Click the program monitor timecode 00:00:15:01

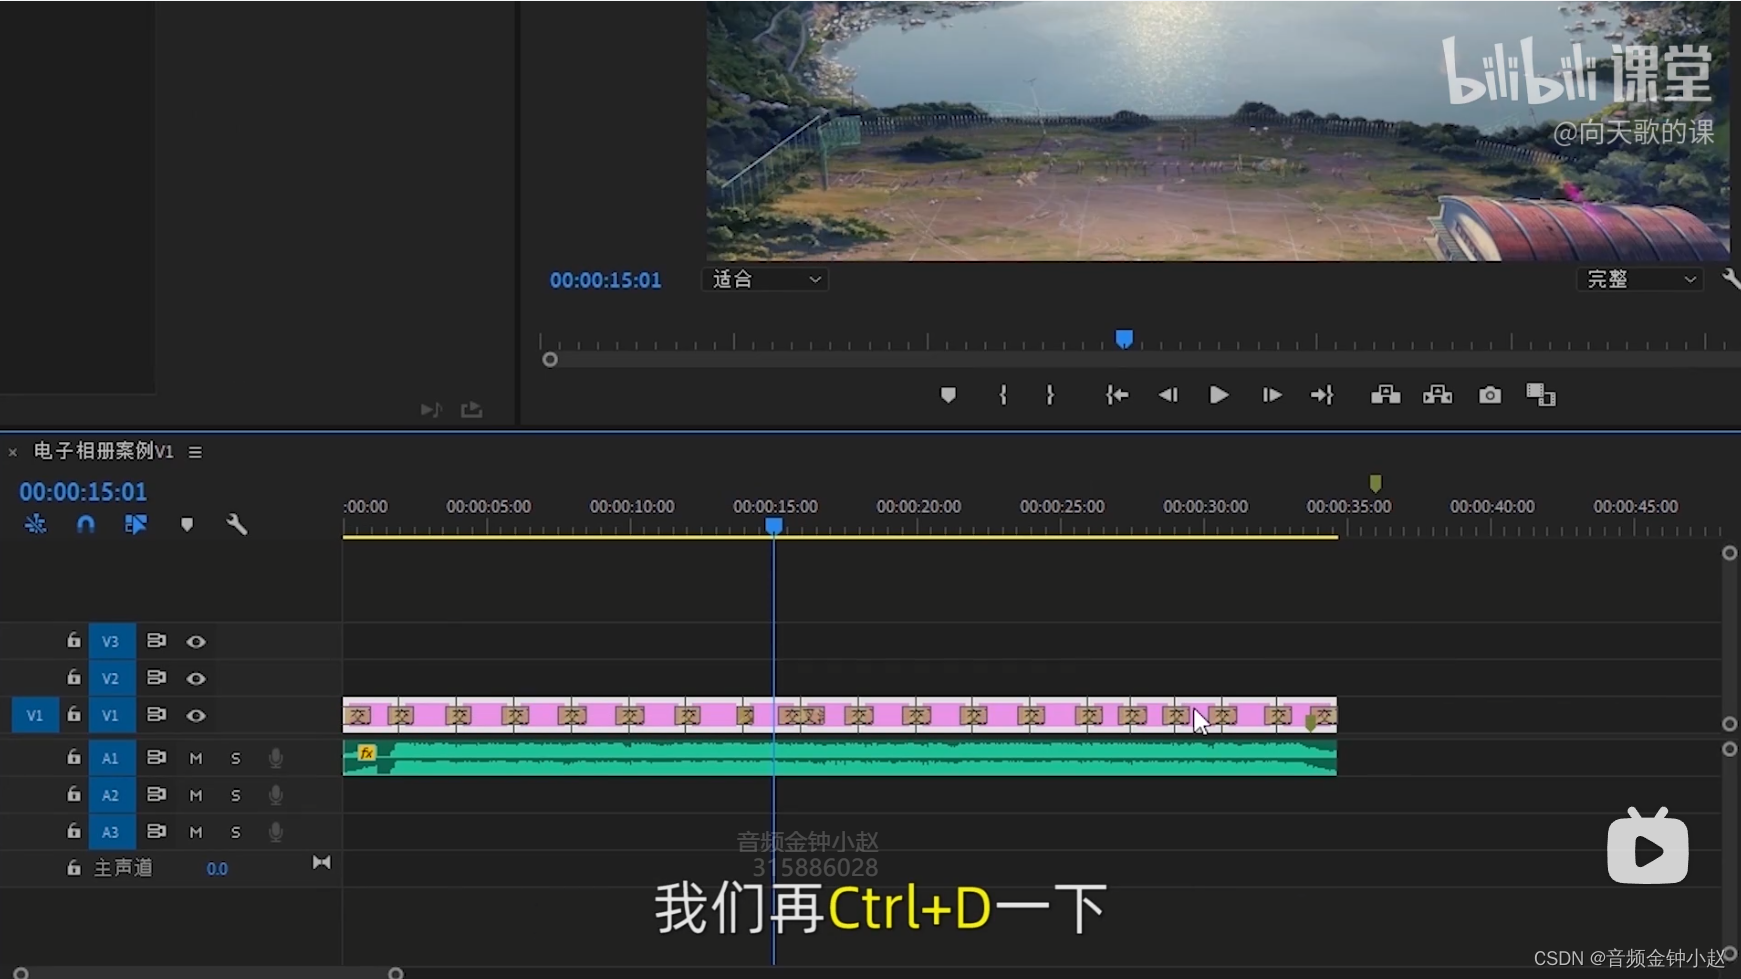[x=605, y=280]
